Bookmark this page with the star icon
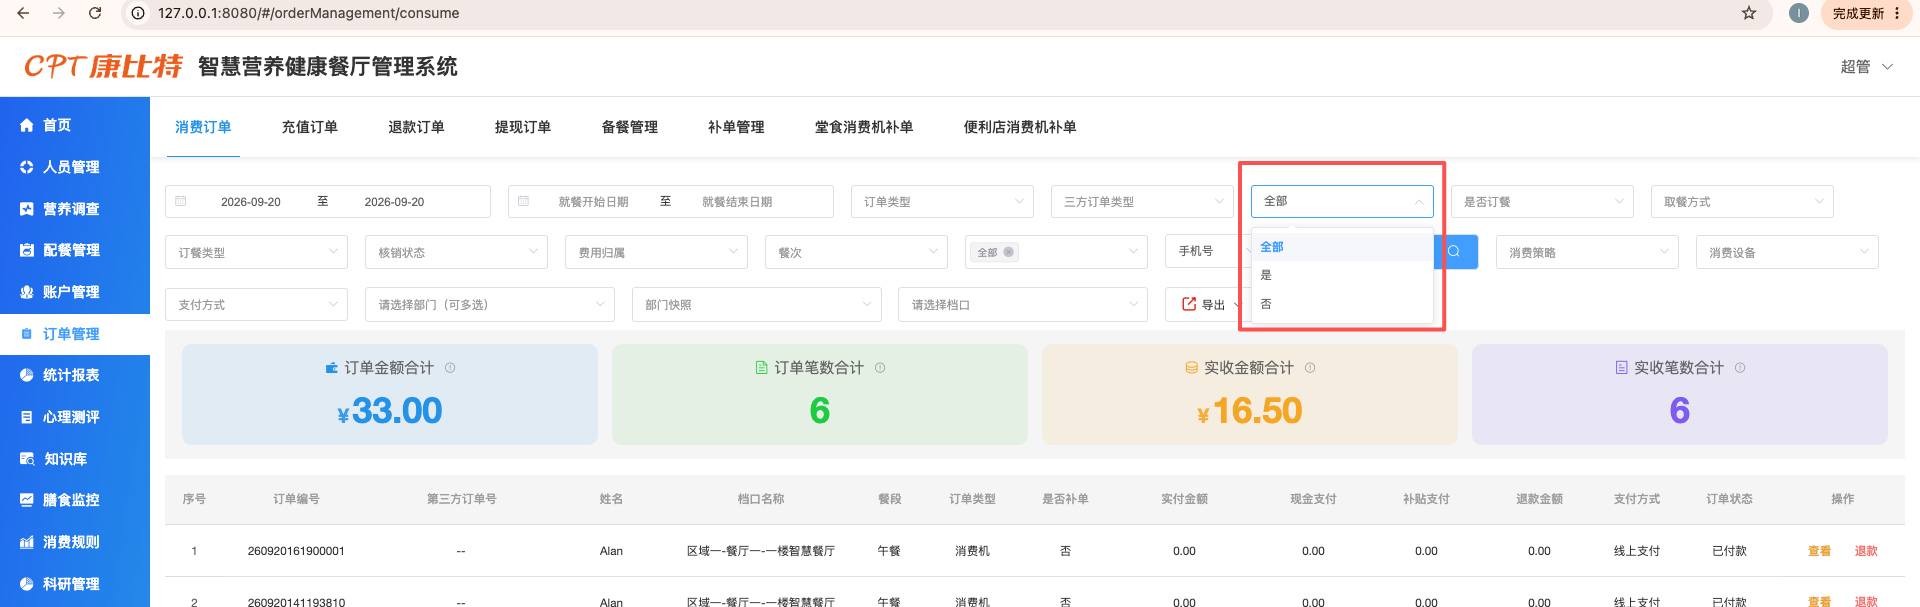 click(x=1749, y=13)
